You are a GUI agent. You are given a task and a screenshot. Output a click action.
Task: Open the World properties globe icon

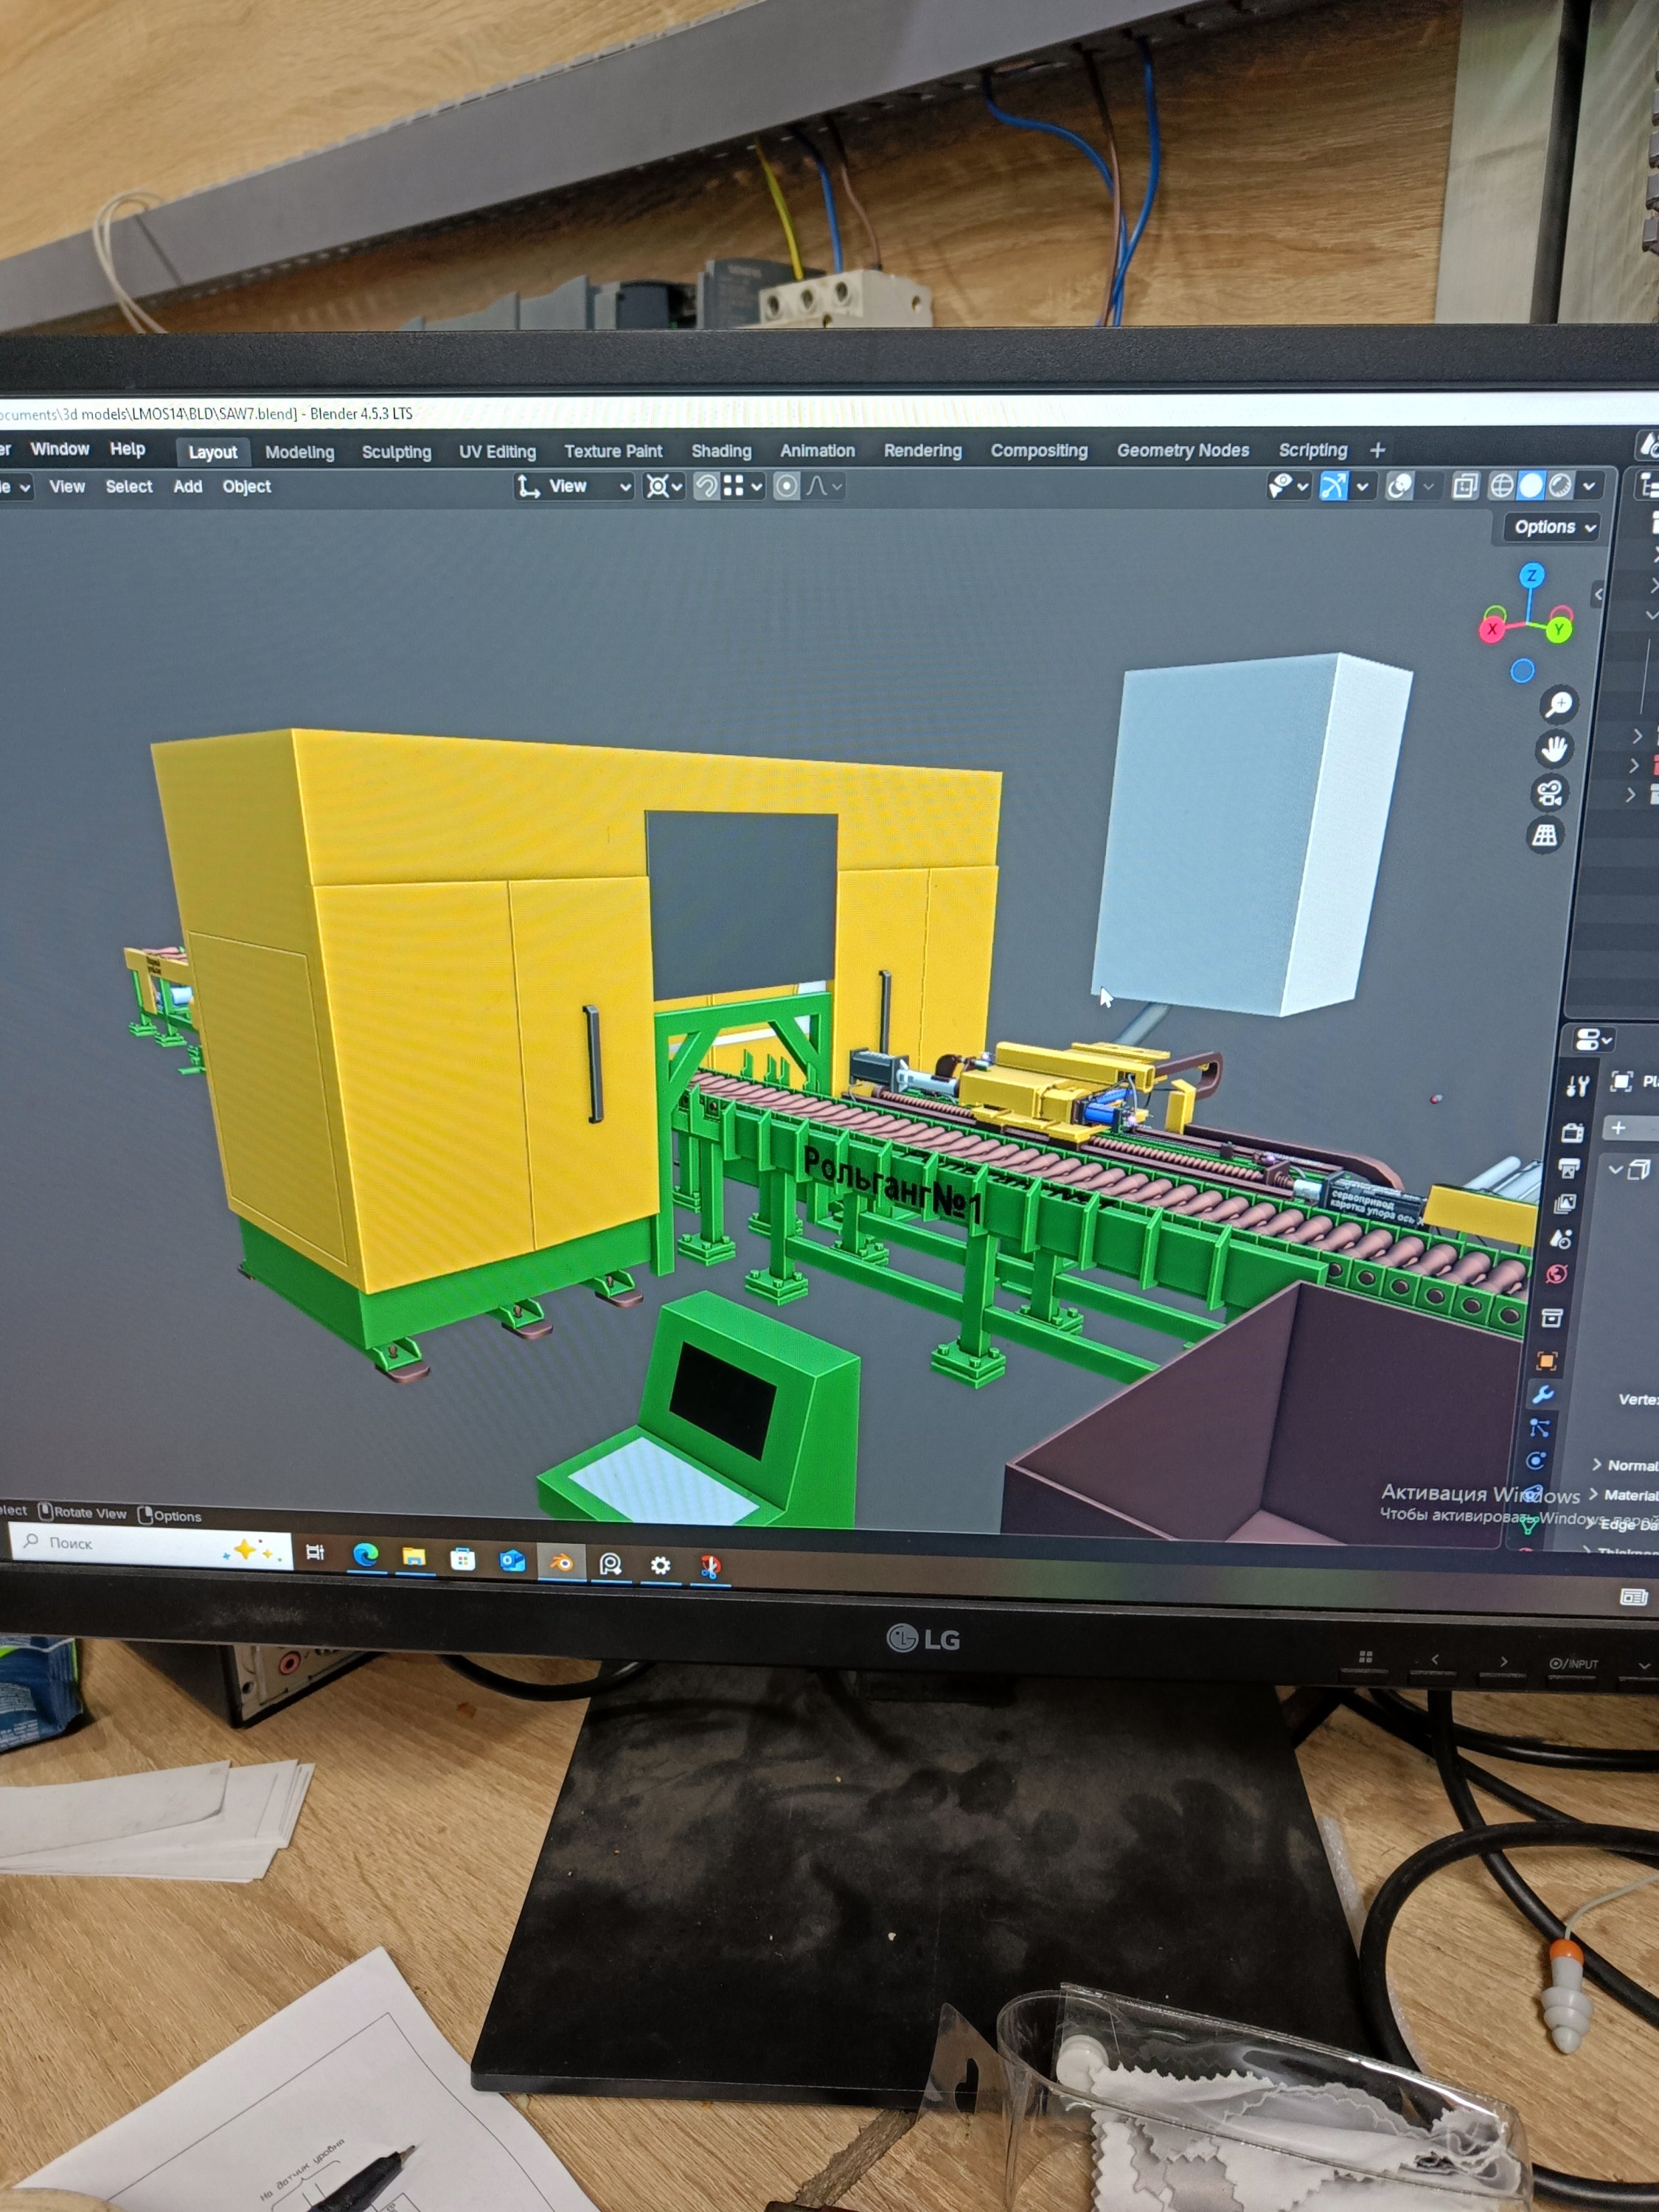(x=1556, y=1275)
